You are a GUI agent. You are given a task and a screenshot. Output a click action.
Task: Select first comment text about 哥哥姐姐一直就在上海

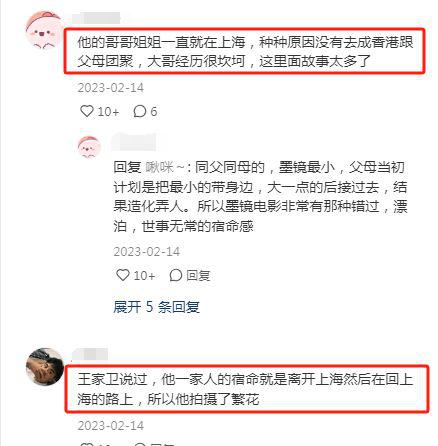[x=245, y=52]
